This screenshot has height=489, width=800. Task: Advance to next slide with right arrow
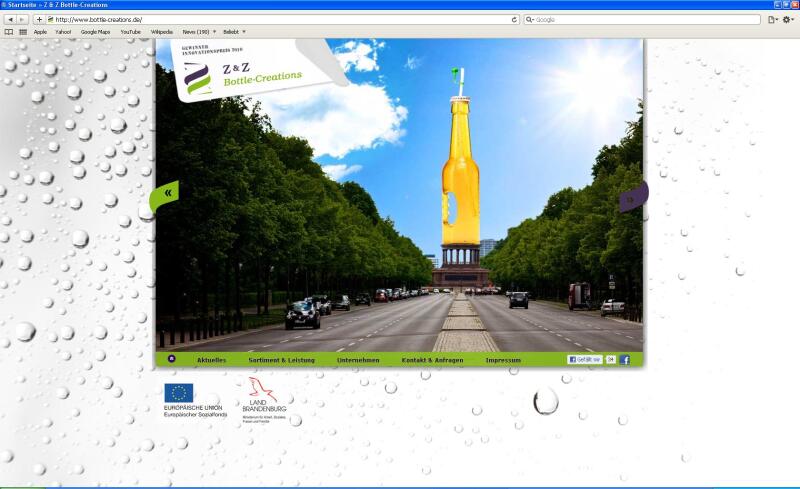coord(631,199)
